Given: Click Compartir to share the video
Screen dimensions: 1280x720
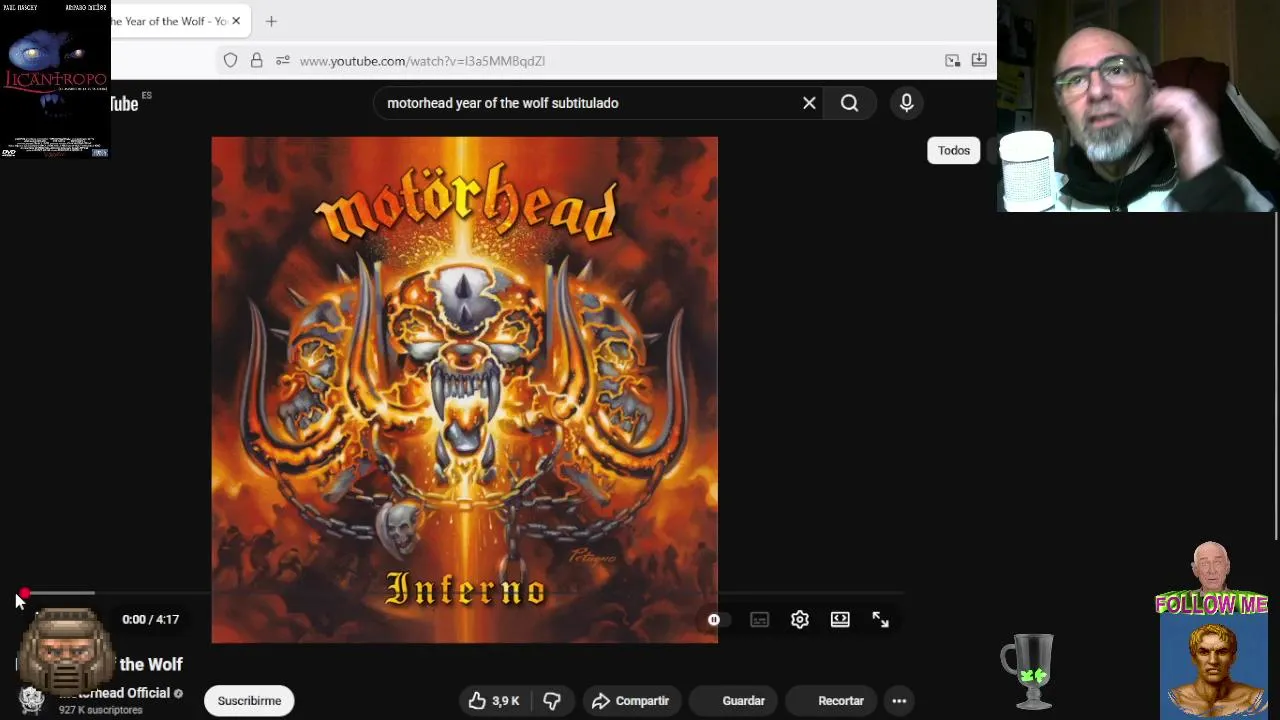Looking at the screenshot, I should tap(630, 701).
